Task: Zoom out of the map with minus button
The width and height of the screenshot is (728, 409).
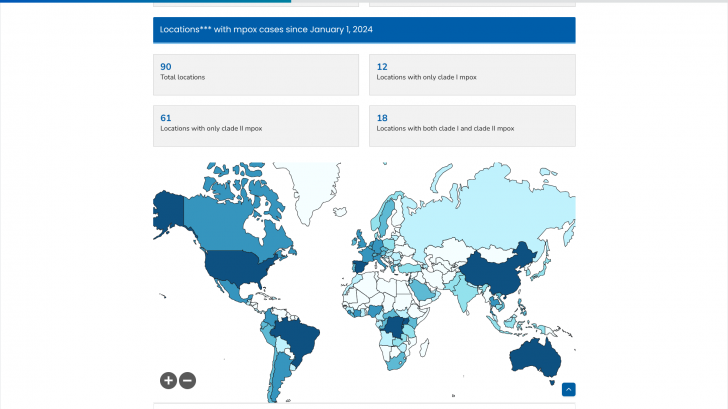Action: (187, 380)
